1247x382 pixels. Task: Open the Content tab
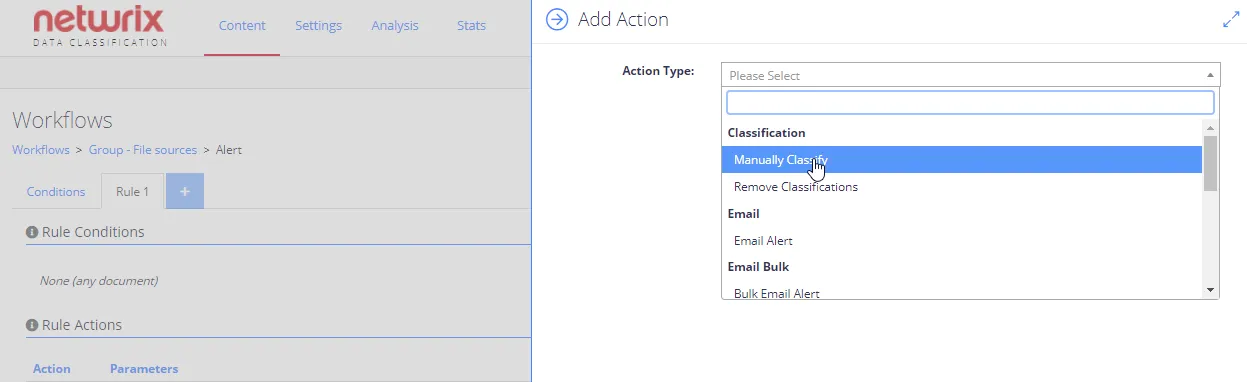click(x=242, y=26)
